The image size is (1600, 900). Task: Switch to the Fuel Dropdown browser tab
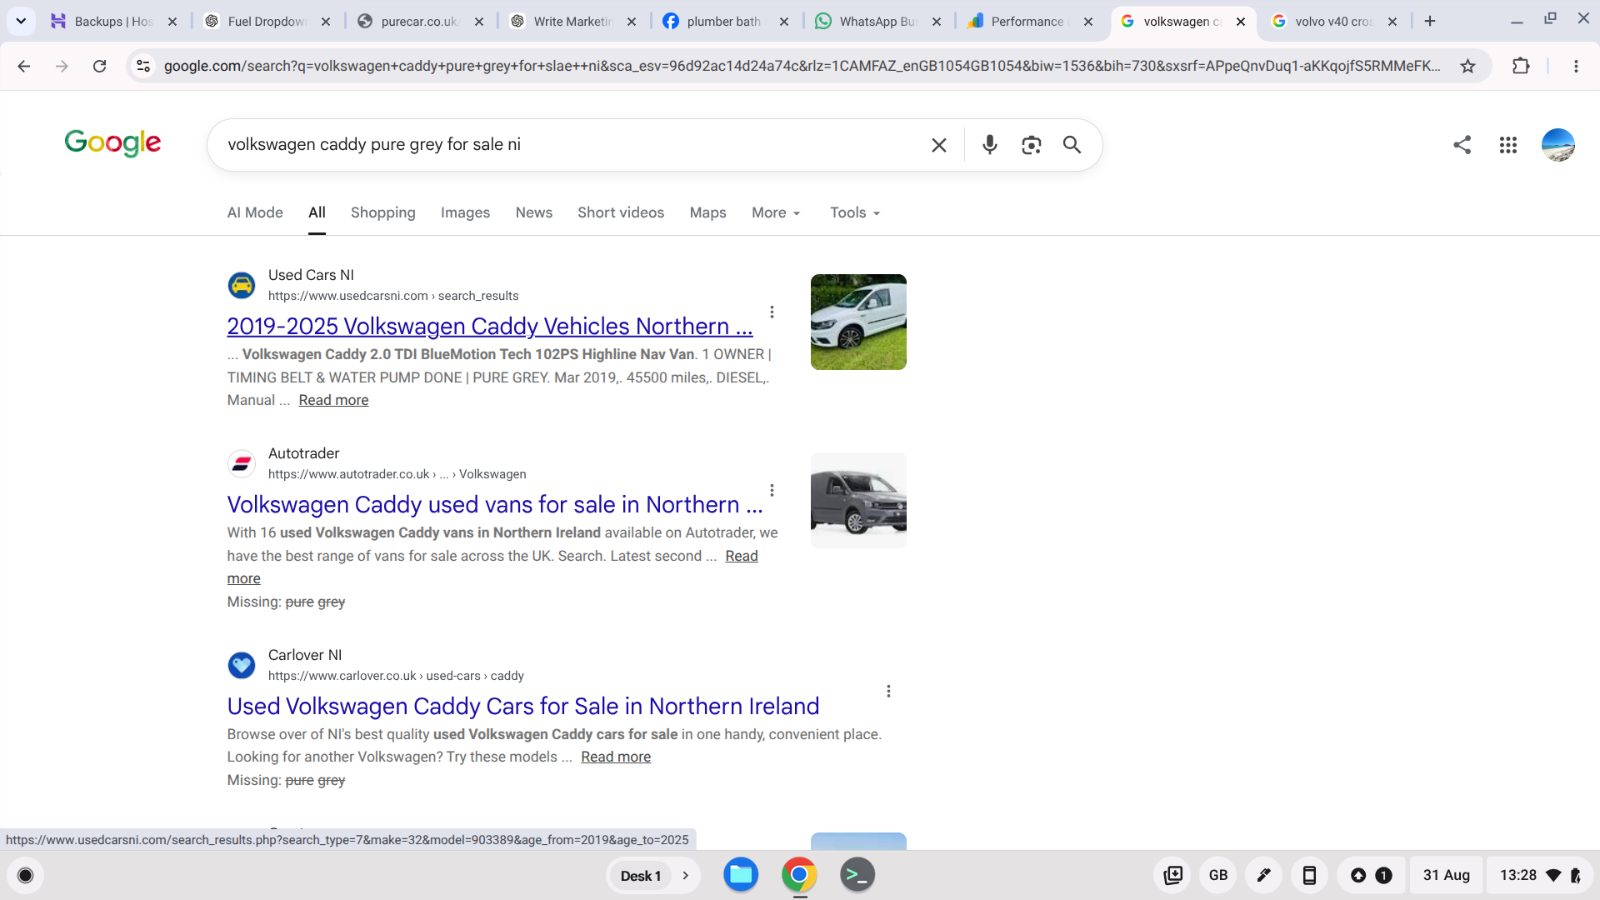(267, 21)
